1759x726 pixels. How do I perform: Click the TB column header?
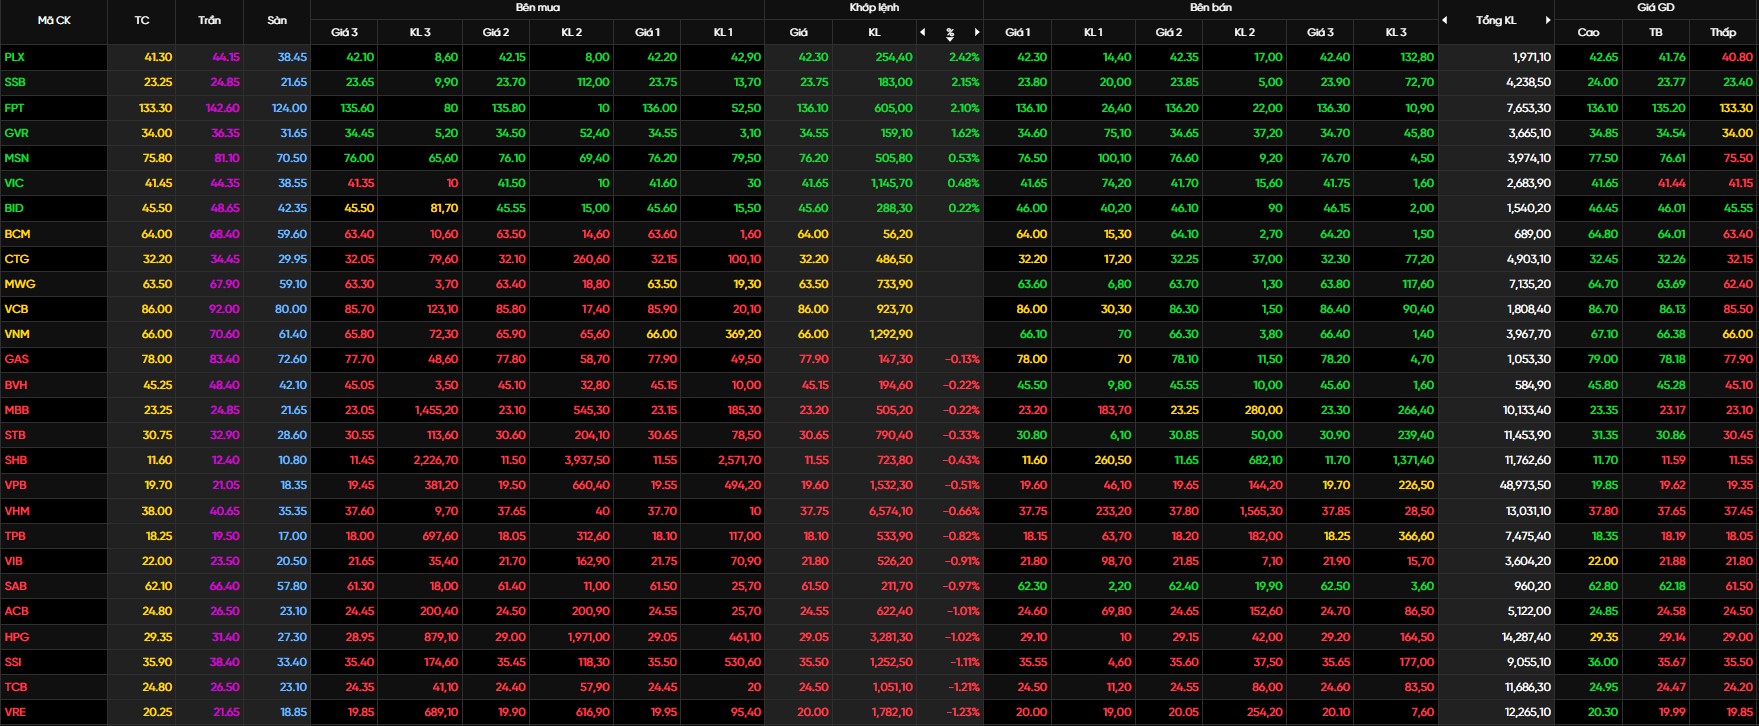pyautogui.click(x=1655, y=33)
